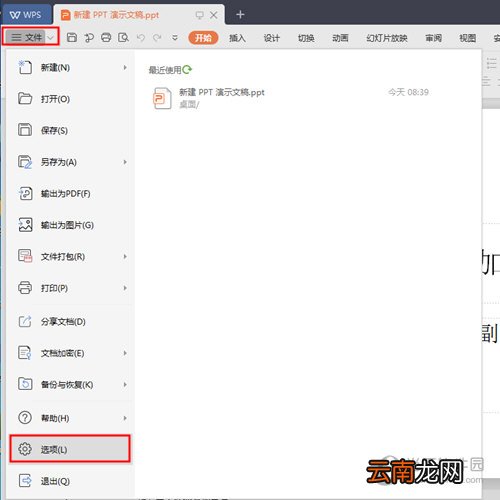Switch to the 切换 ribbon tab
500x500 pixels.
(x=306, y=38)
